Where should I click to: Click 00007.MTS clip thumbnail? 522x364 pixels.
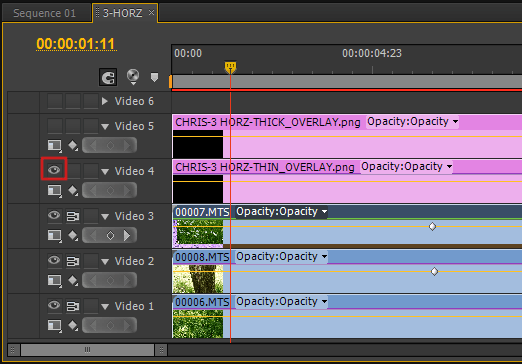click(x=198, y=233)
